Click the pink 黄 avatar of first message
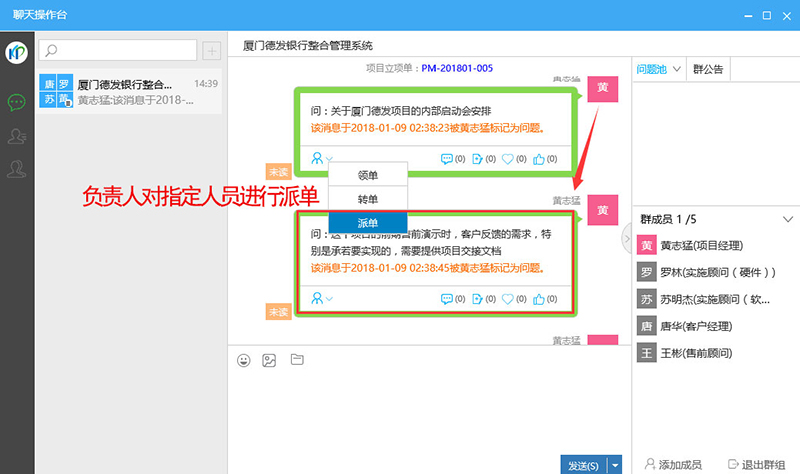 tap(603, 89)
